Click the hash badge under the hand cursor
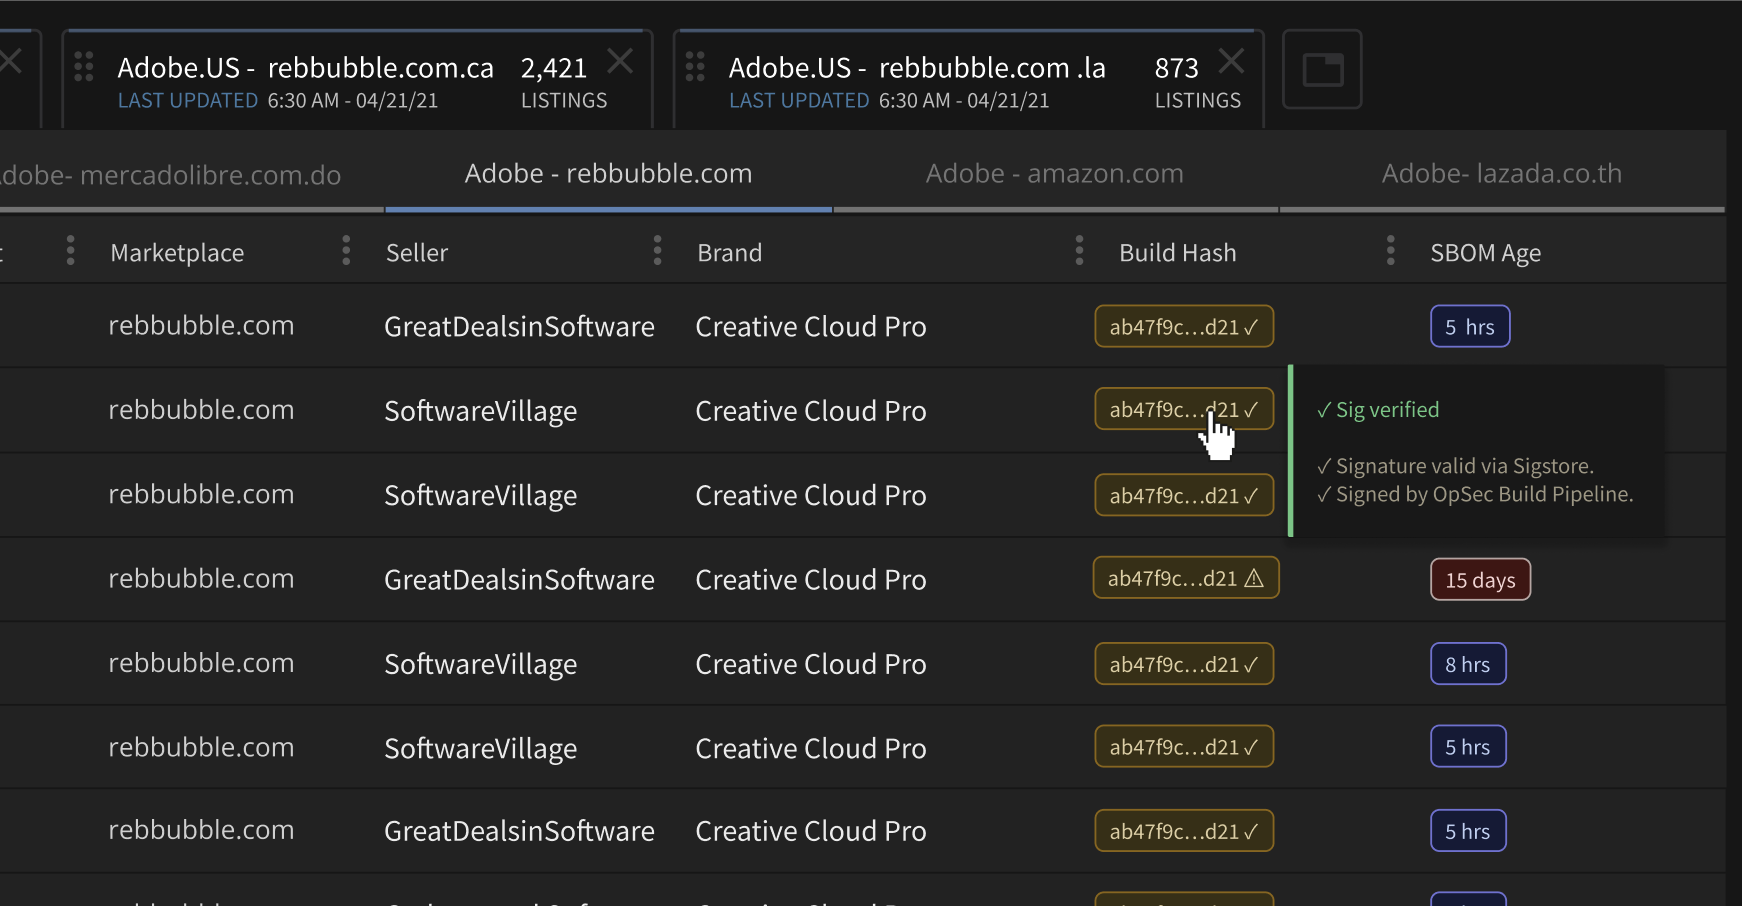 [1184, 409]
